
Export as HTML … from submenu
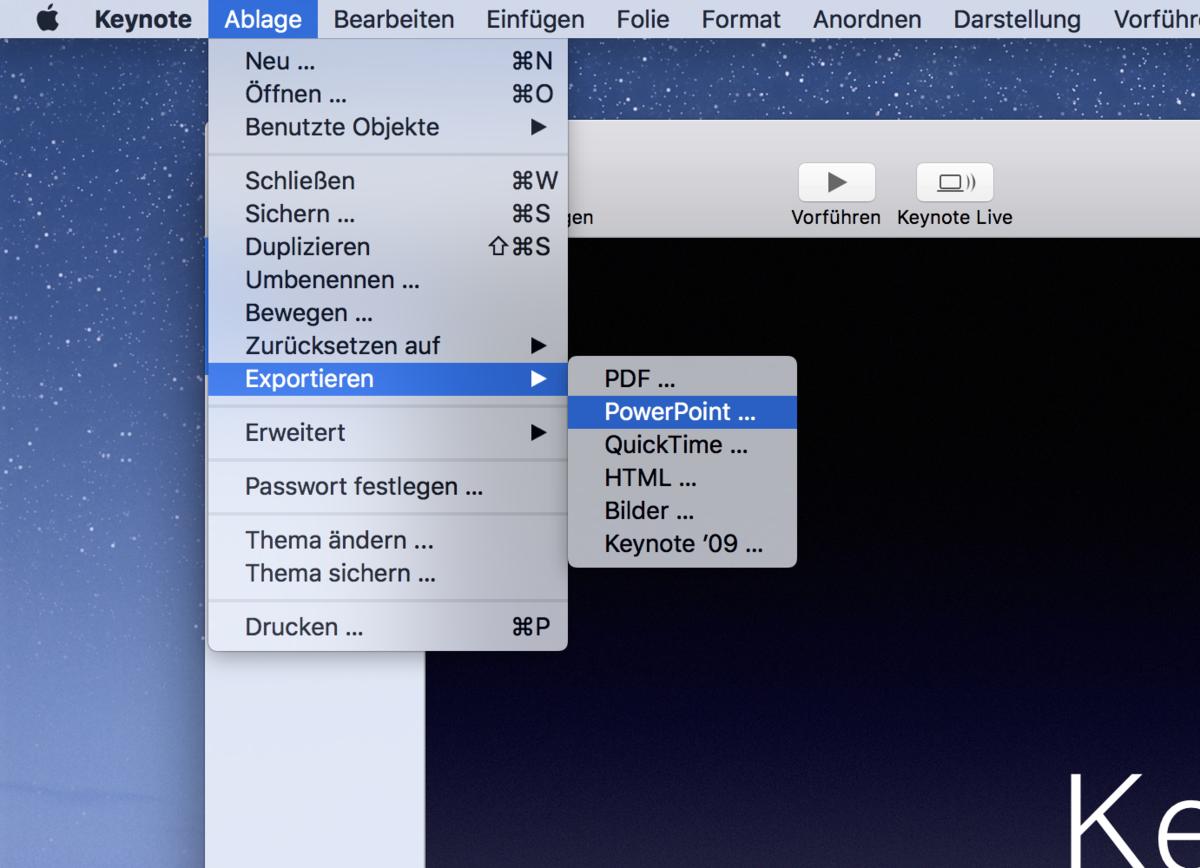click(x=682, y=478)
